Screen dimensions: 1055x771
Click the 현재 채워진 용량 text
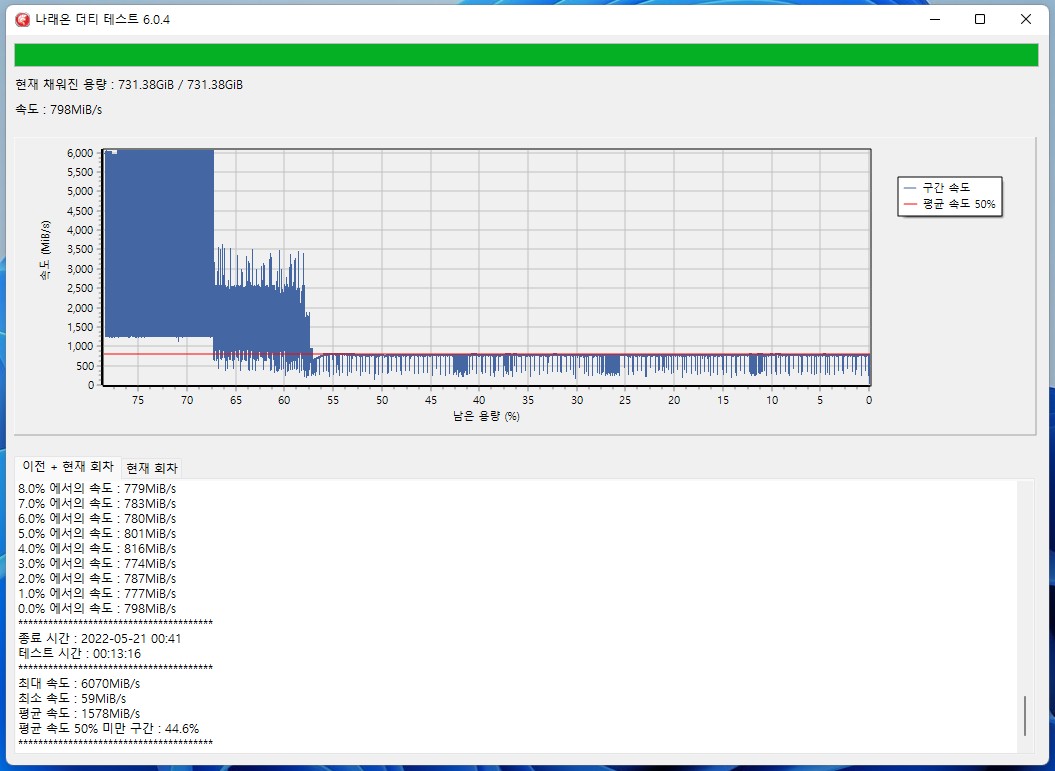click(129, 85)
